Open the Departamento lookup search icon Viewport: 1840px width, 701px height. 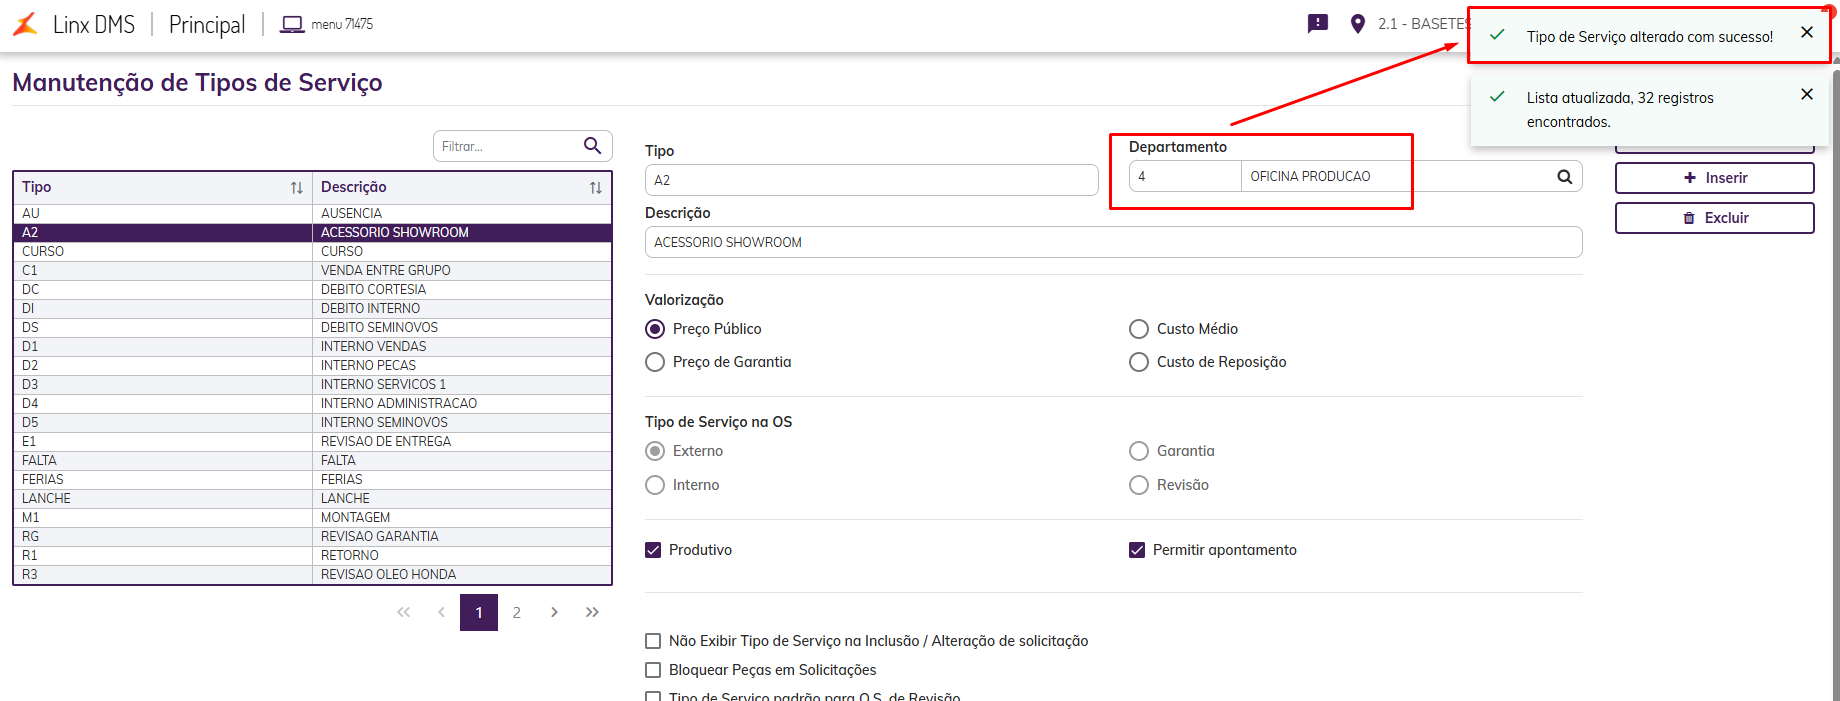pos(1564,177)
